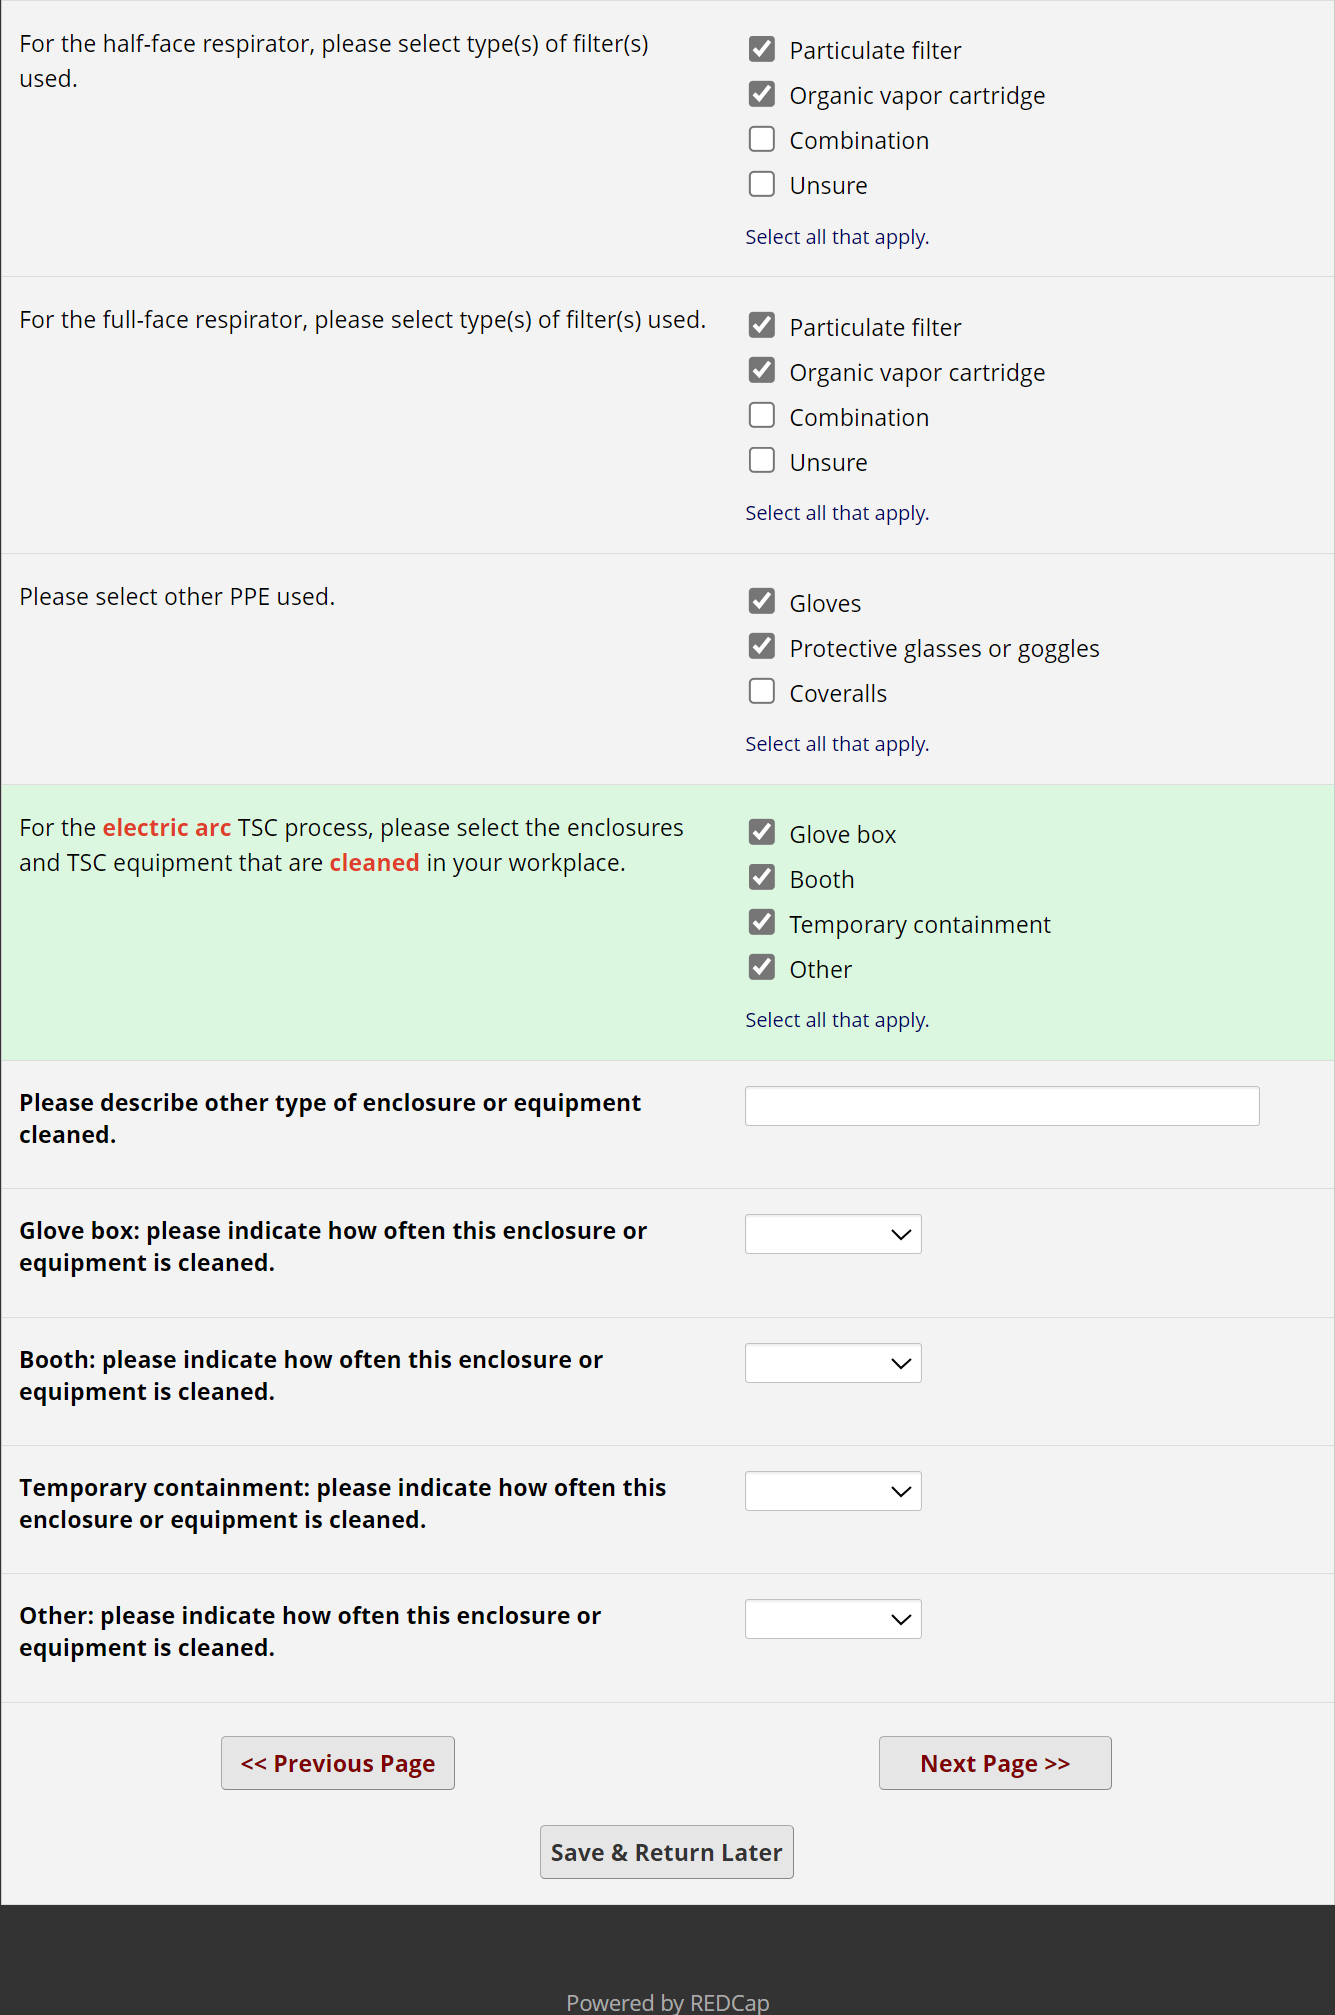Screen dimensions: 1335x2015
Task: Open Temporary containment cleaning frequency dropdown
Action: [x=833, y=1491]
